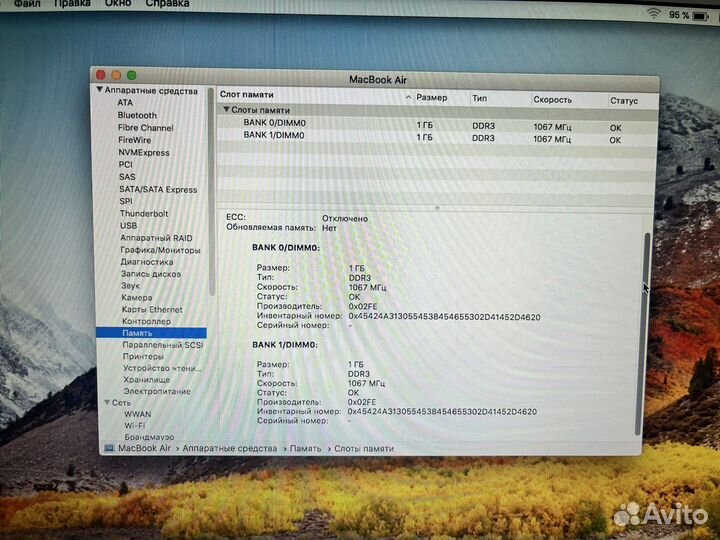This screenshot has height=540, width=720.
Task: Open the Окно menu
Action: pyautogui.click(x=118, y=4)
